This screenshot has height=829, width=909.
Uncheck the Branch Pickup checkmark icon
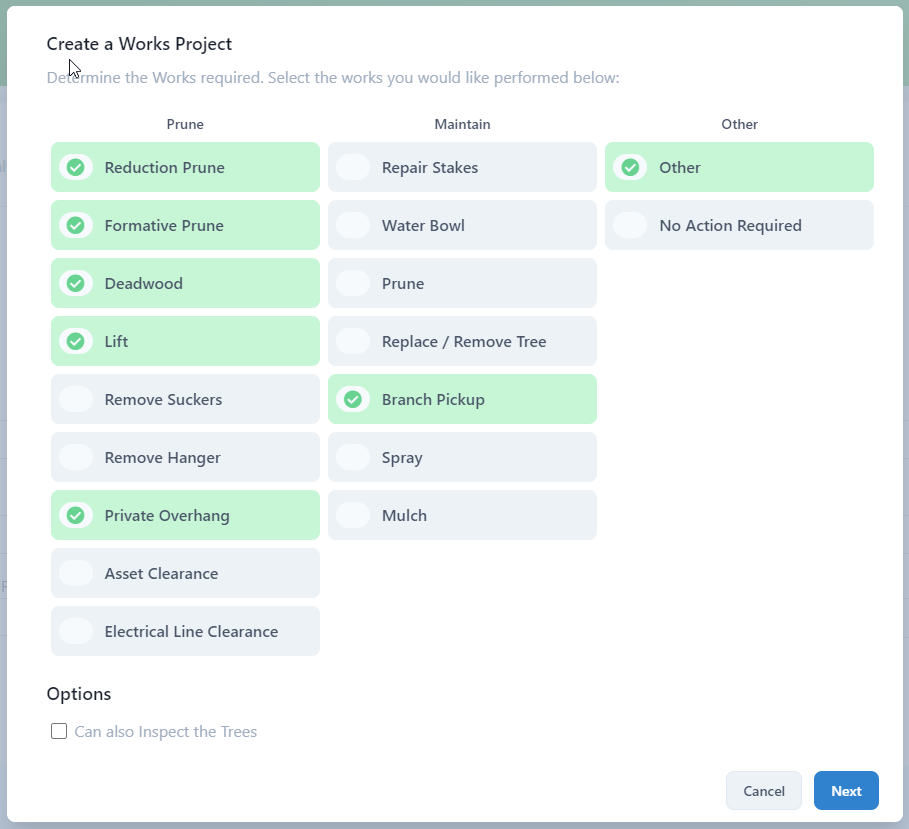(352, 399)
